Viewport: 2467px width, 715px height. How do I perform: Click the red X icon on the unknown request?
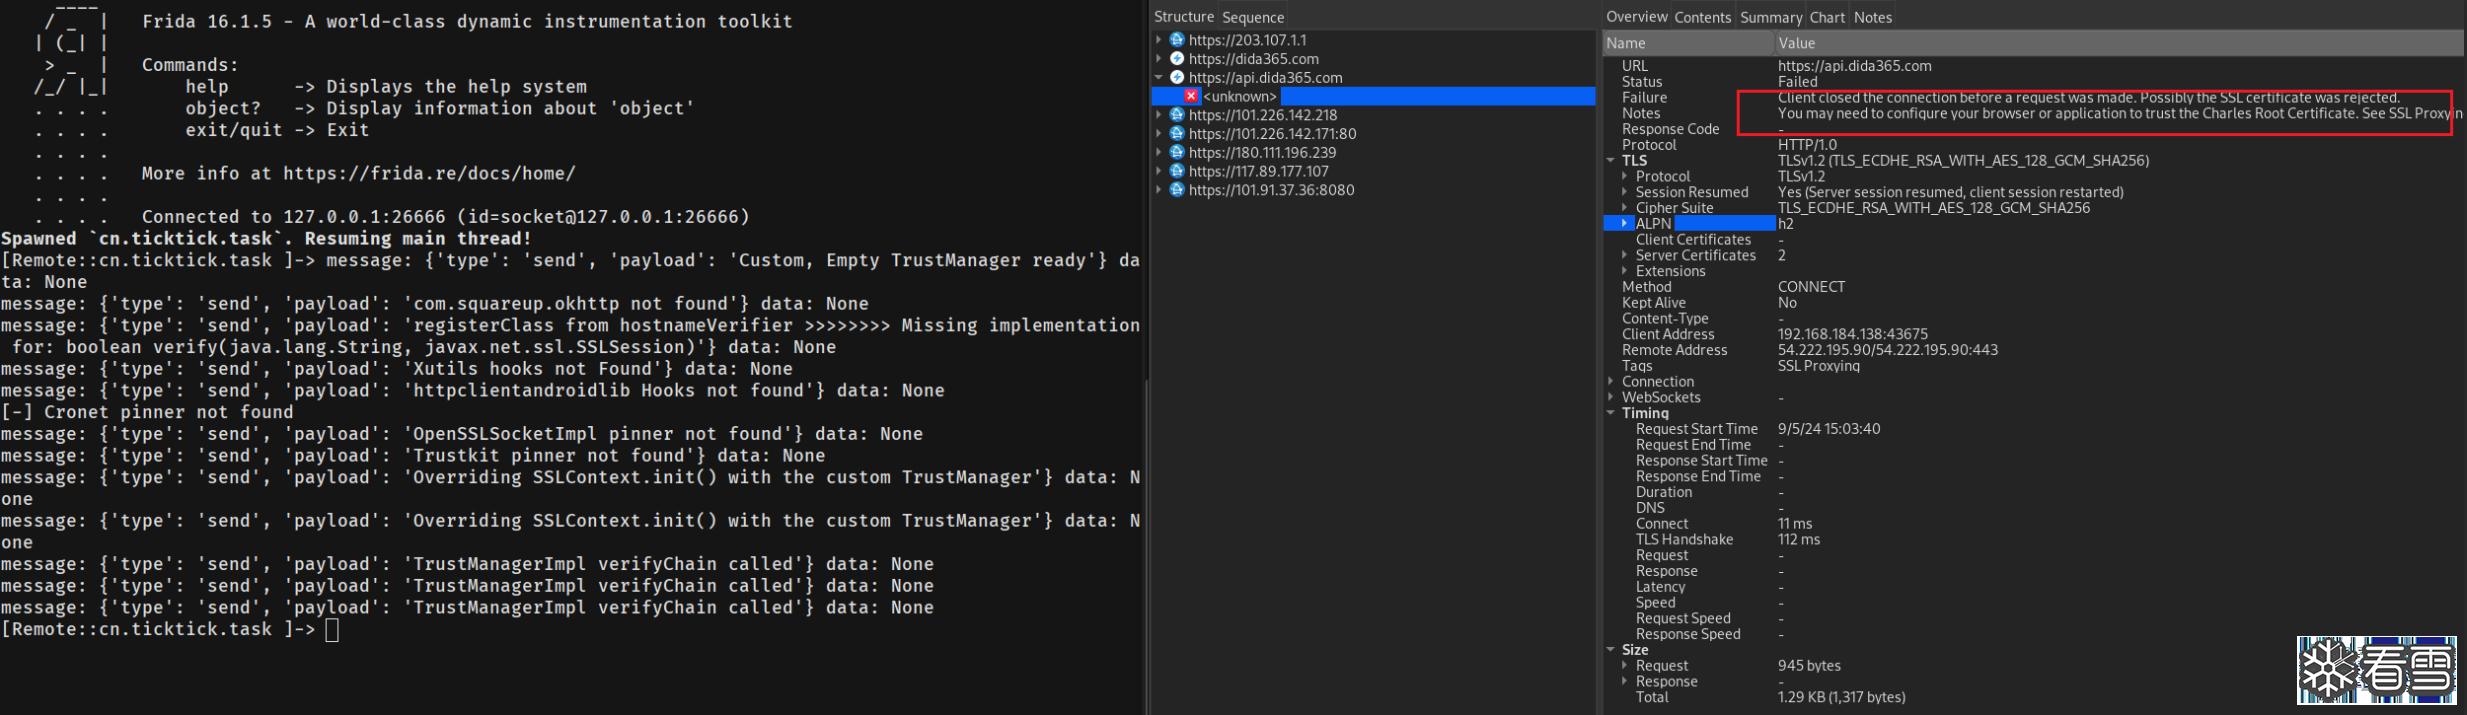(x=1191, y=96)
